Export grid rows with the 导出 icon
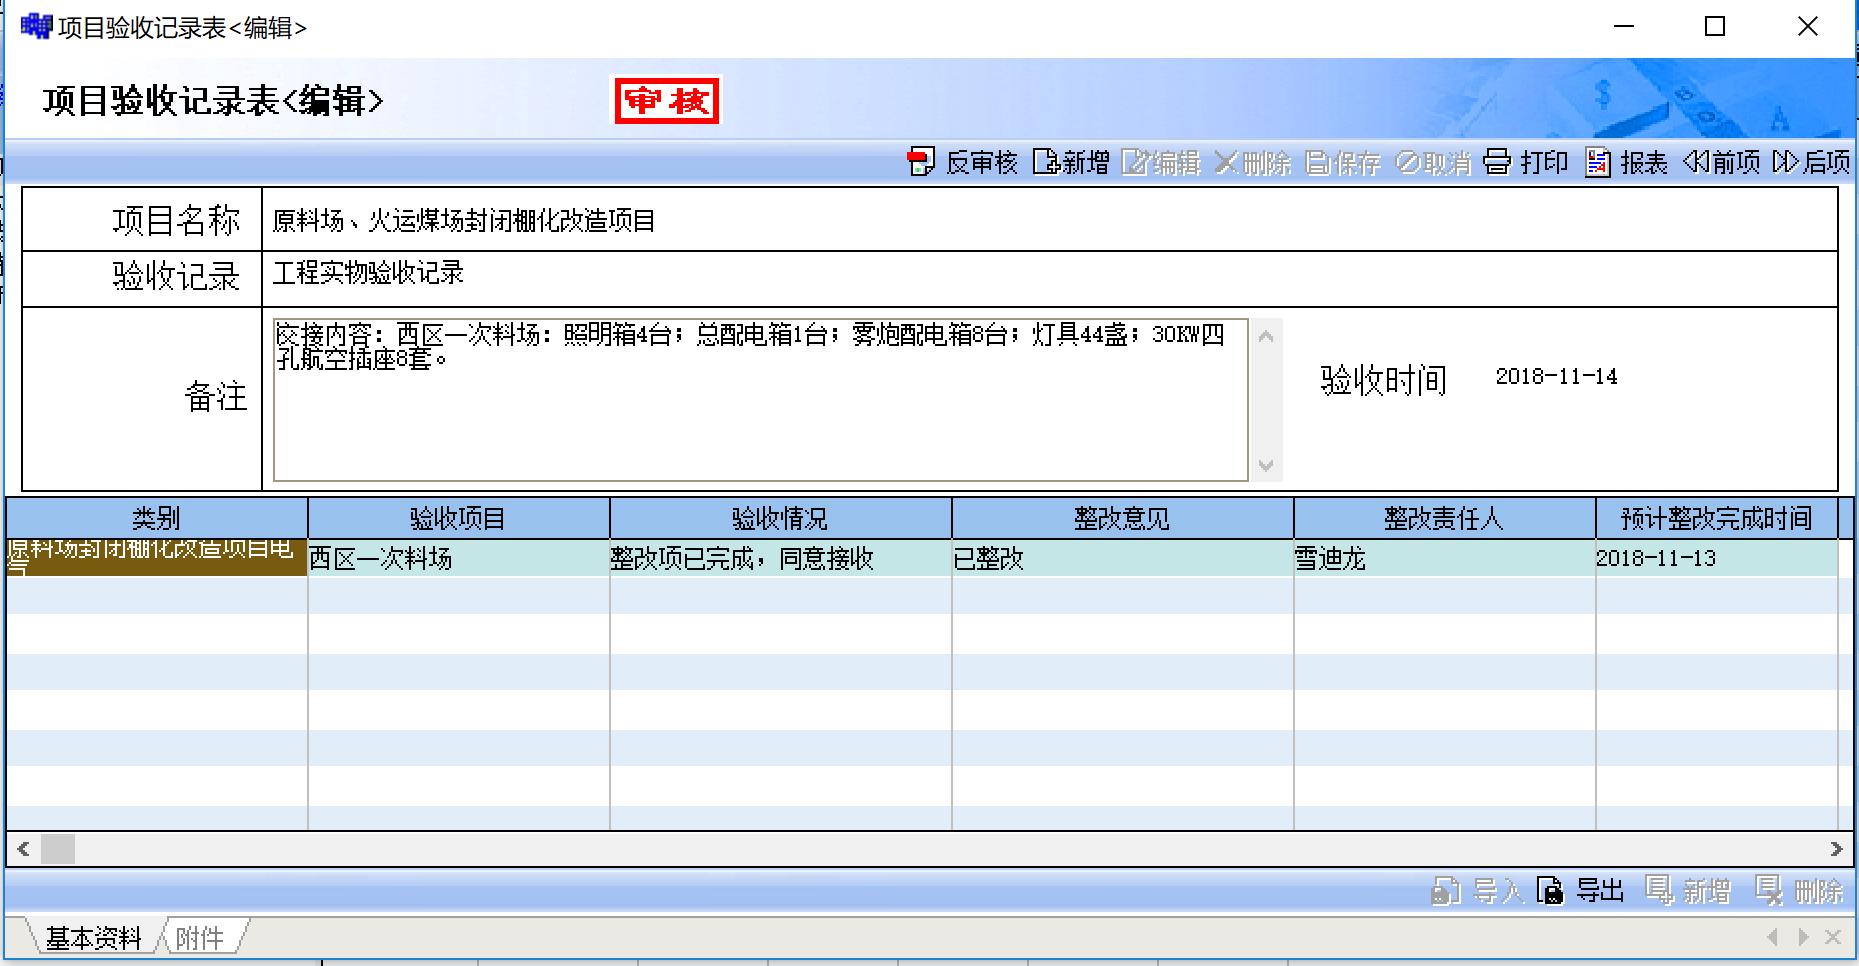The width and height of the screenshot is (1859, 966). (x=1550, y=890)
